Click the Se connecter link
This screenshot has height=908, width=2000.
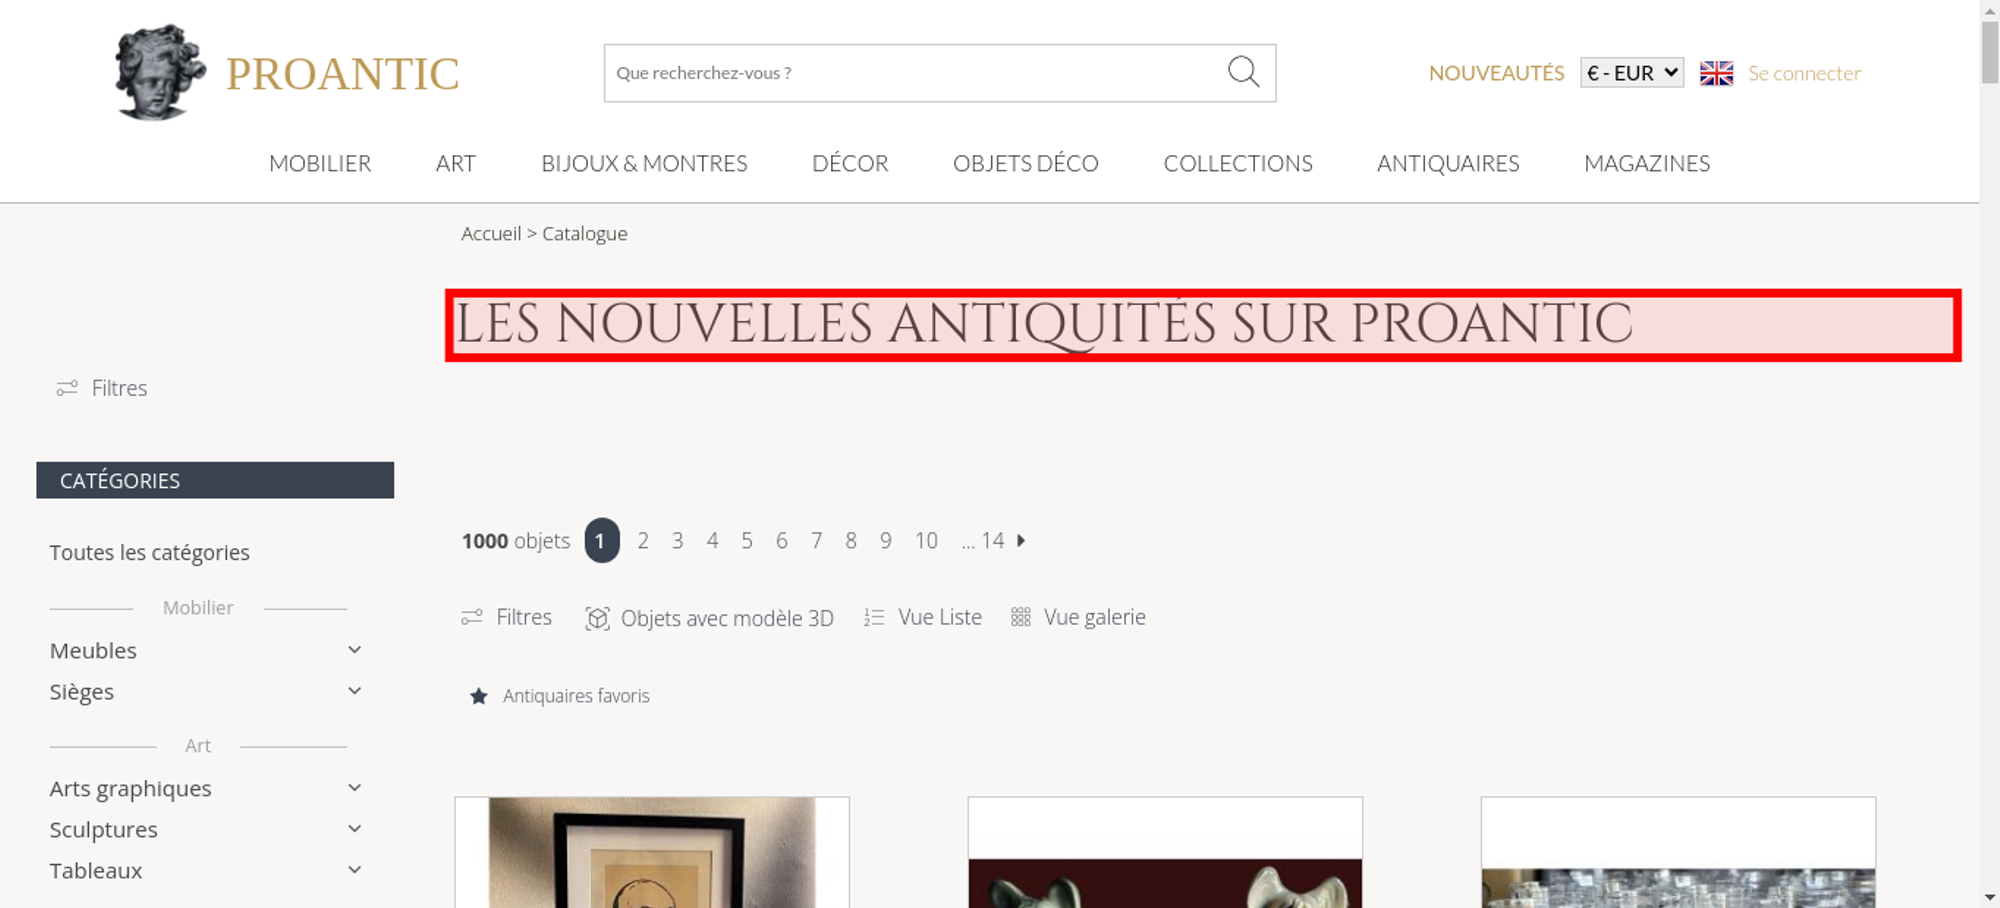(1804, 73)
